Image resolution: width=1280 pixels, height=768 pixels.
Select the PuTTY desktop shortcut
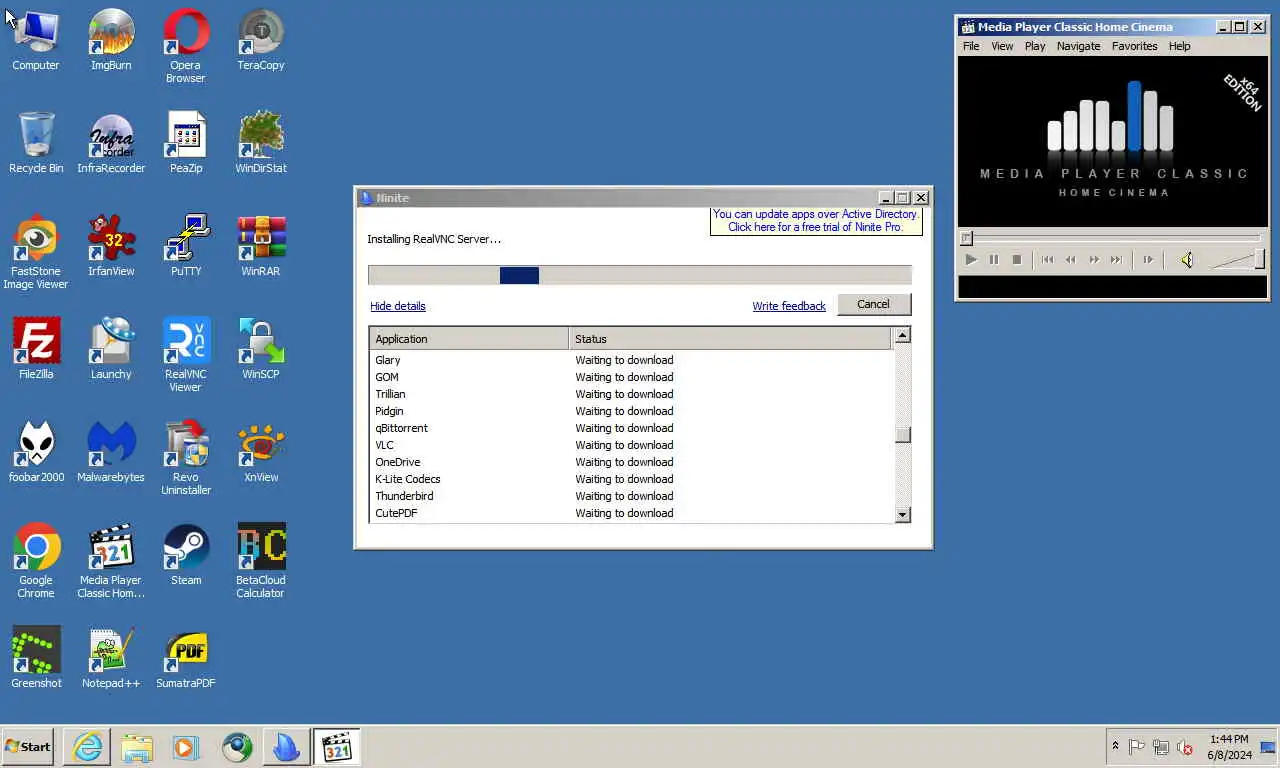(x=186, y=246)
